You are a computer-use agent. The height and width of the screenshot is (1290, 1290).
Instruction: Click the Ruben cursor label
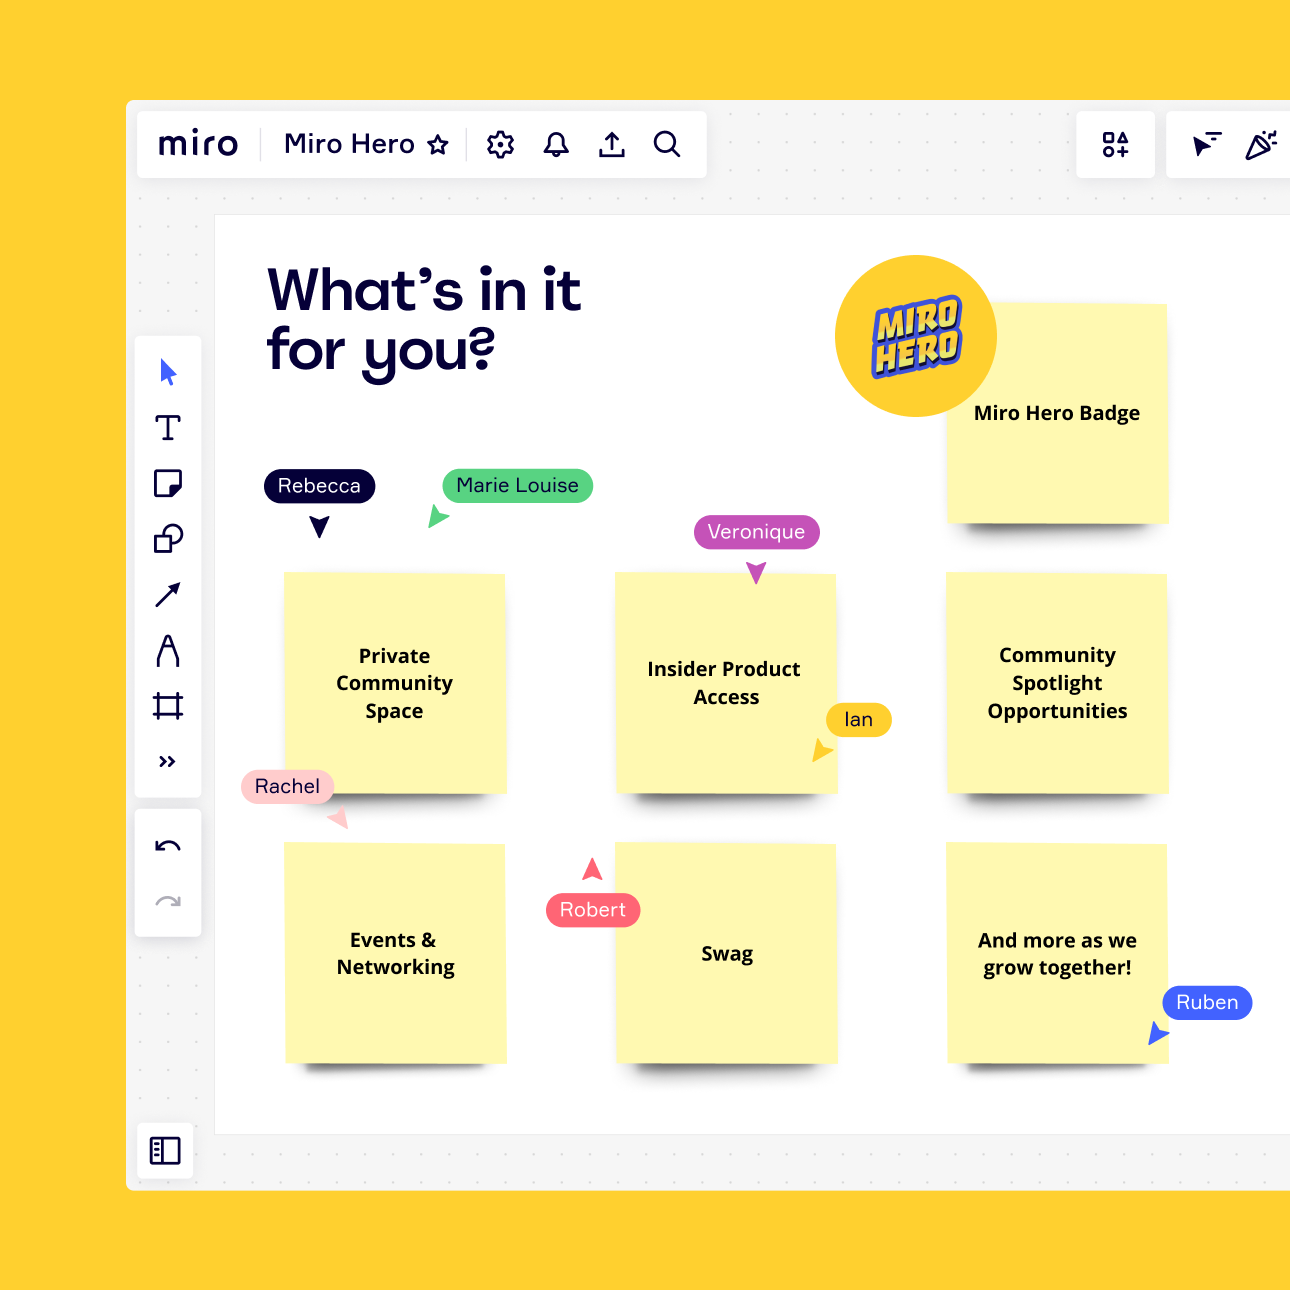1208,1003
